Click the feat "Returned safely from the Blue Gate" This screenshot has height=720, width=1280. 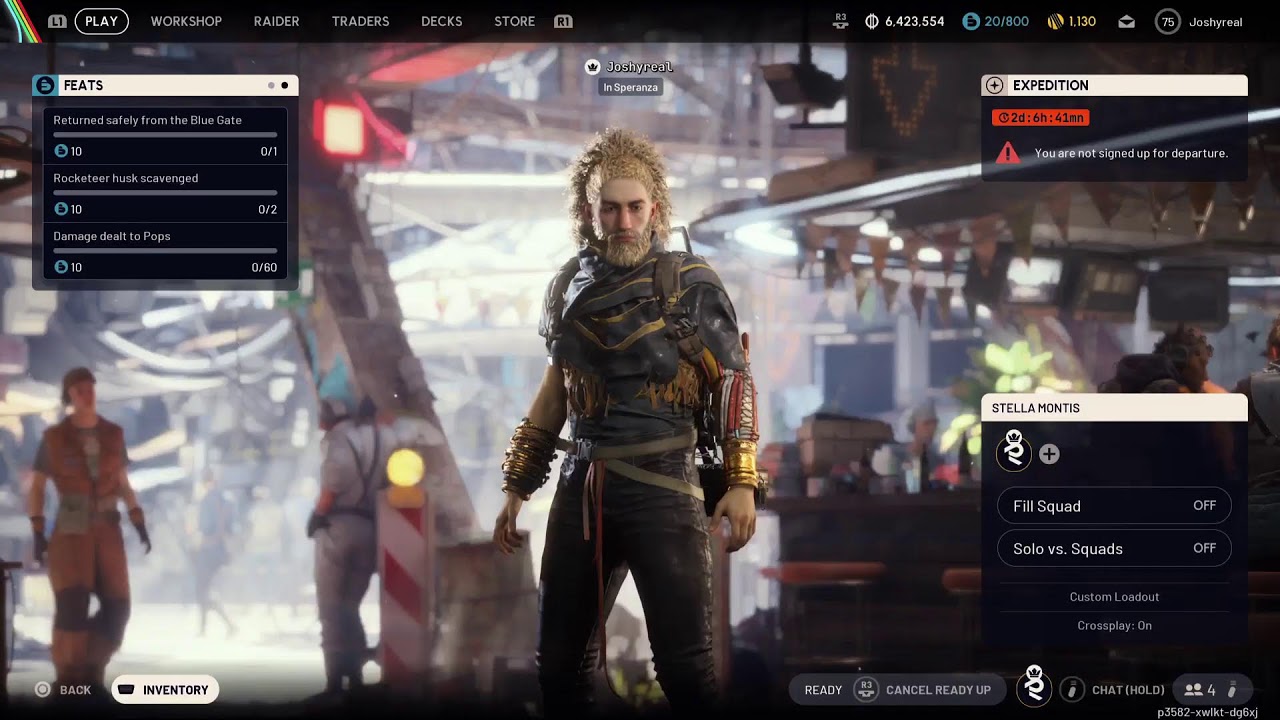coord(147,120)
